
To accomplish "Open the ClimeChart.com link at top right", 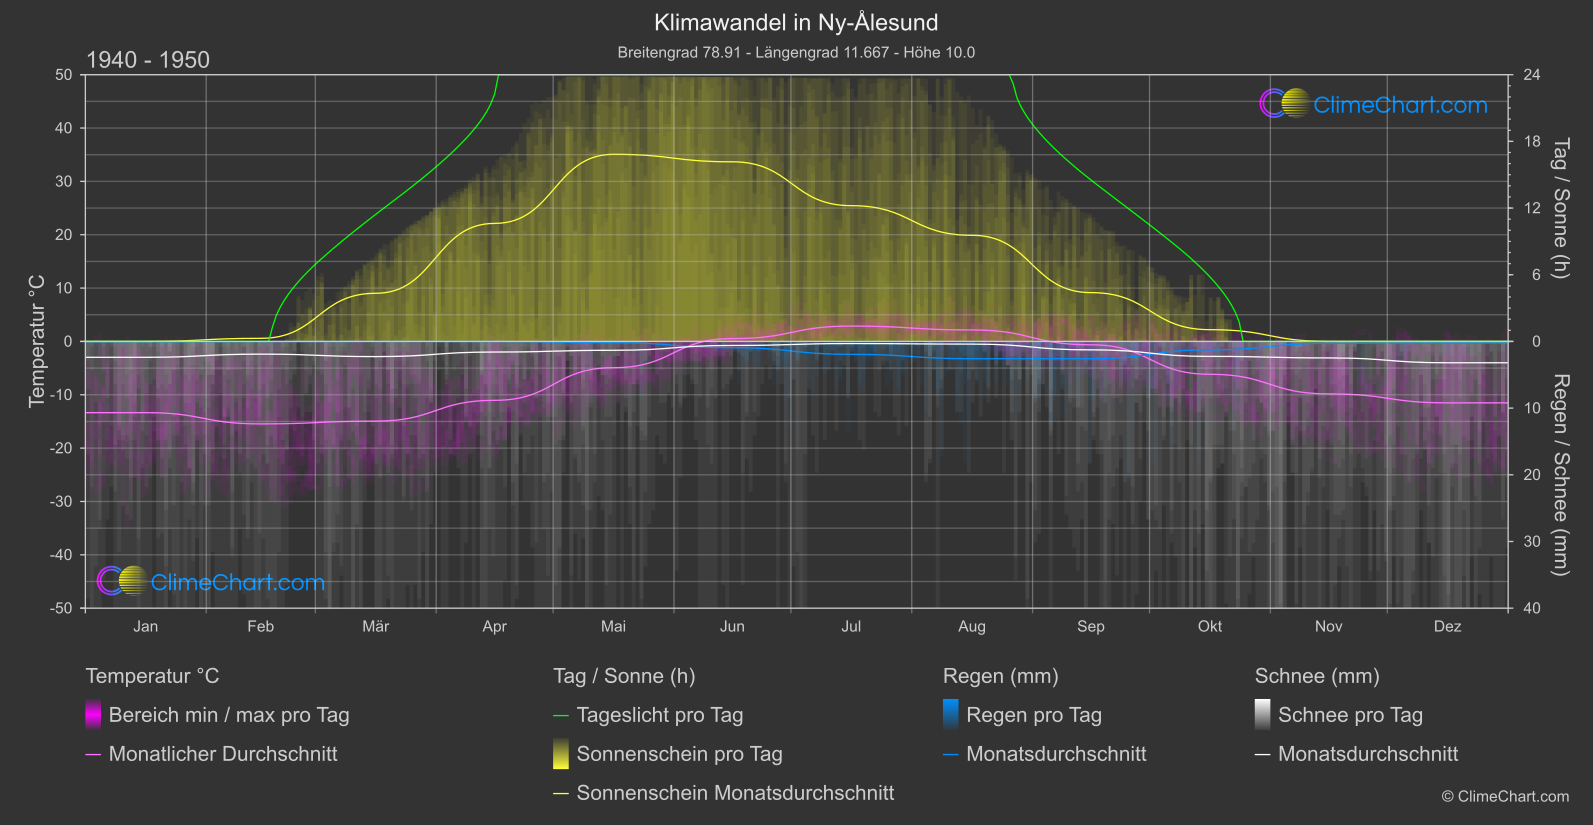I will 1400,105.
